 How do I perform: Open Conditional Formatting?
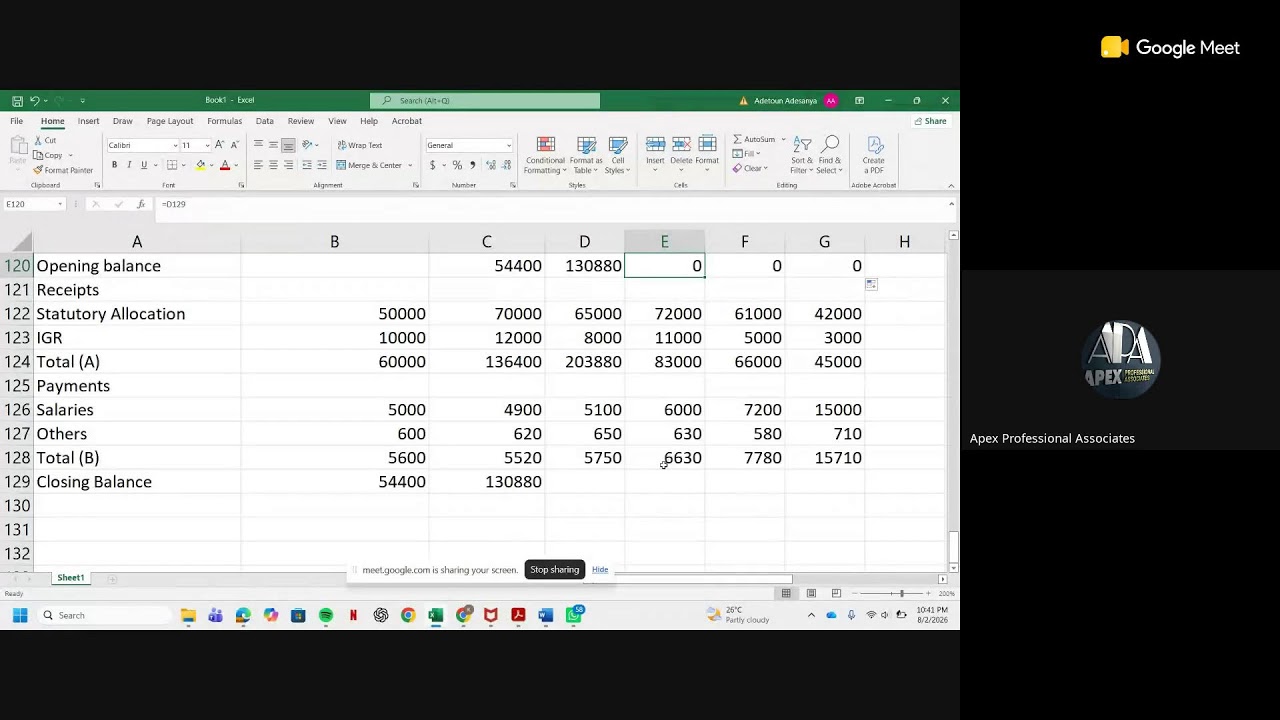pos(545,155)
